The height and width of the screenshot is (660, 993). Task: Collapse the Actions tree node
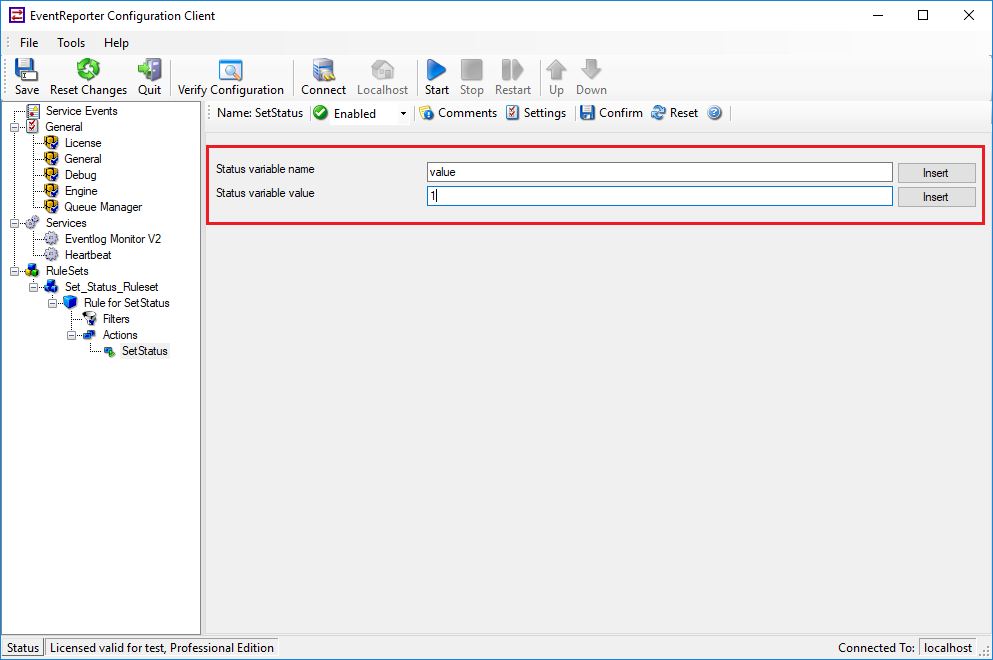[x=72, y=335]
